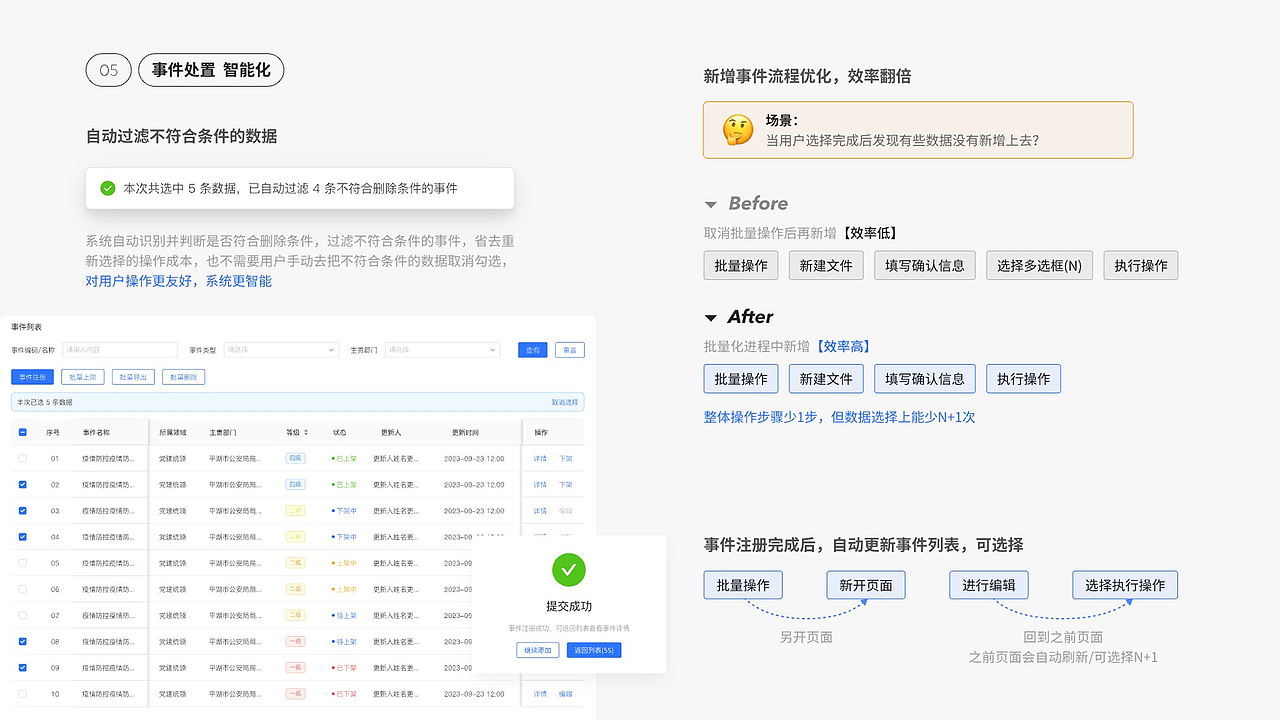
Task: Click the 新开页面 step box
Action: click(x=866, y=585)
